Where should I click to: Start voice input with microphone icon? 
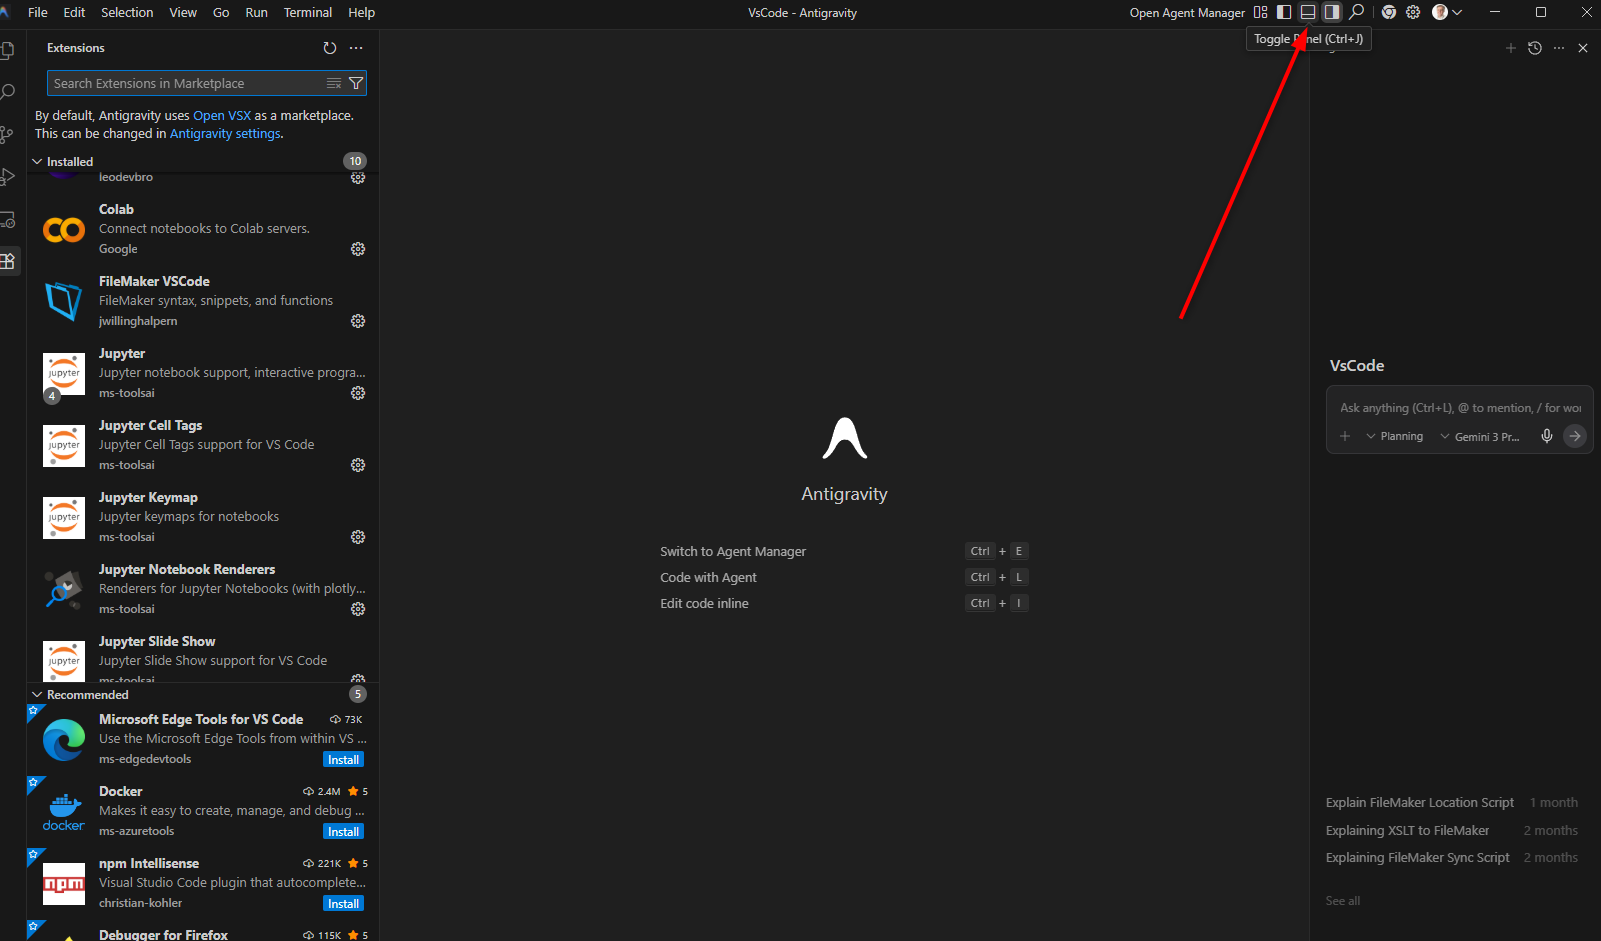[x=1547, y=436]
